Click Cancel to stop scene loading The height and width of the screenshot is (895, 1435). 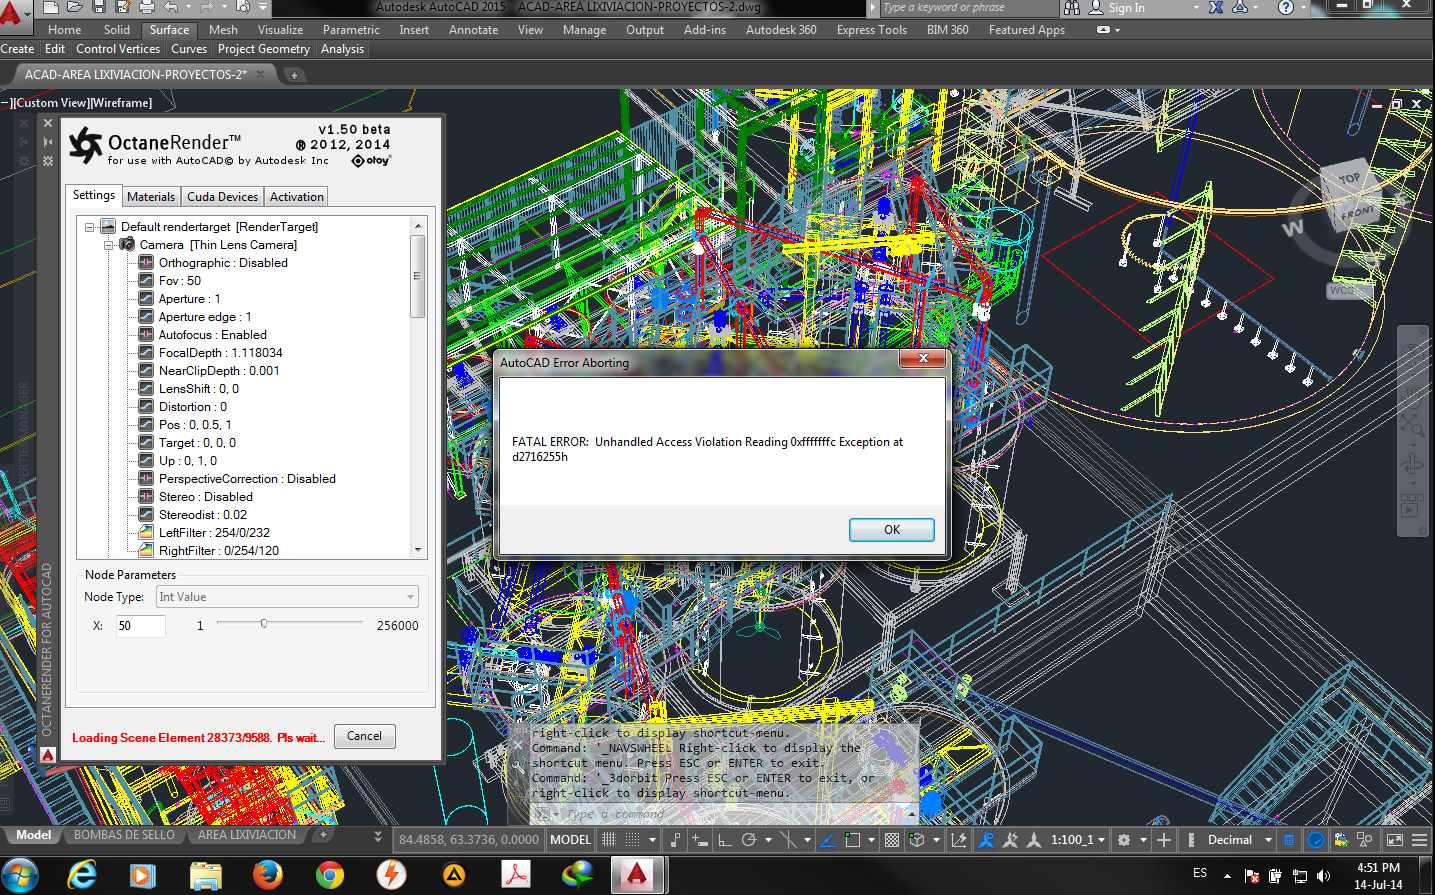click(364, 736)
